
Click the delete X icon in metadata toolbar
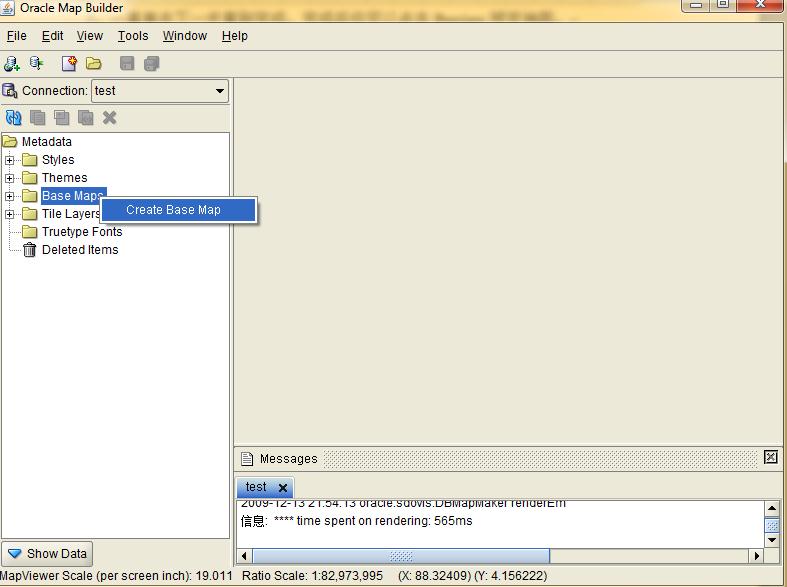[109, 118]
